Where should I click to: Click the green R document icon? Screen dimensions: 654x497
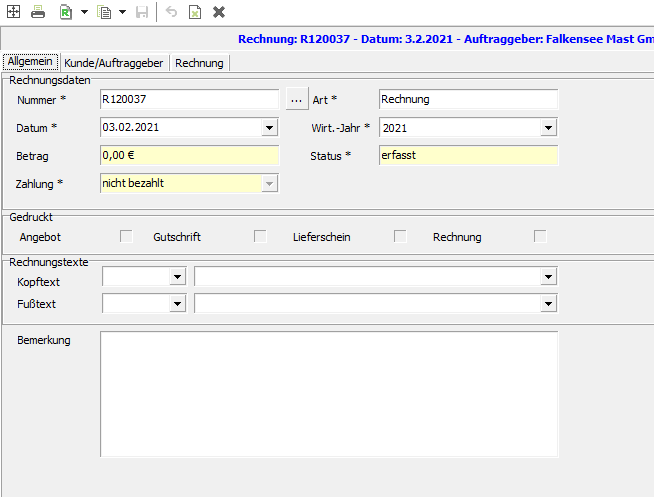pyautogui.click(x=66, y=12)
